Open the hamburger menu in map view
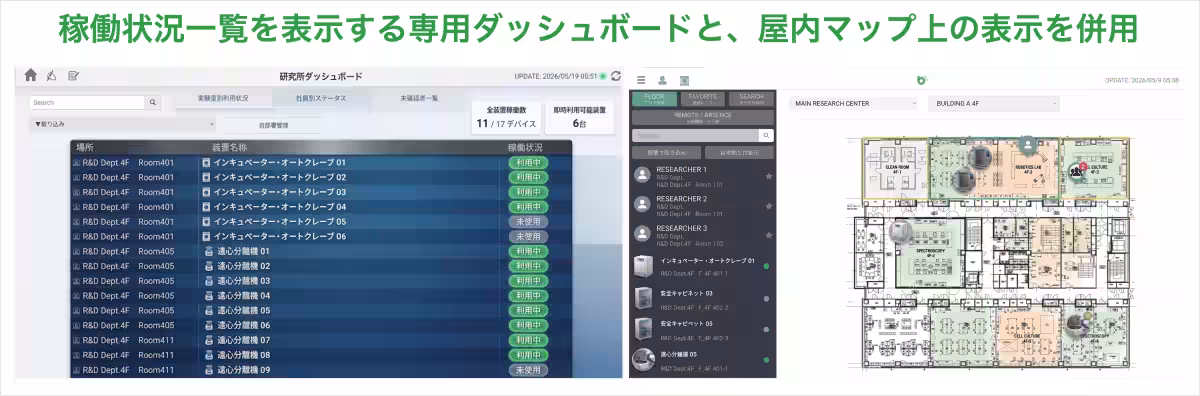Viewport: 1200px width, 396px height. point(640,80)
